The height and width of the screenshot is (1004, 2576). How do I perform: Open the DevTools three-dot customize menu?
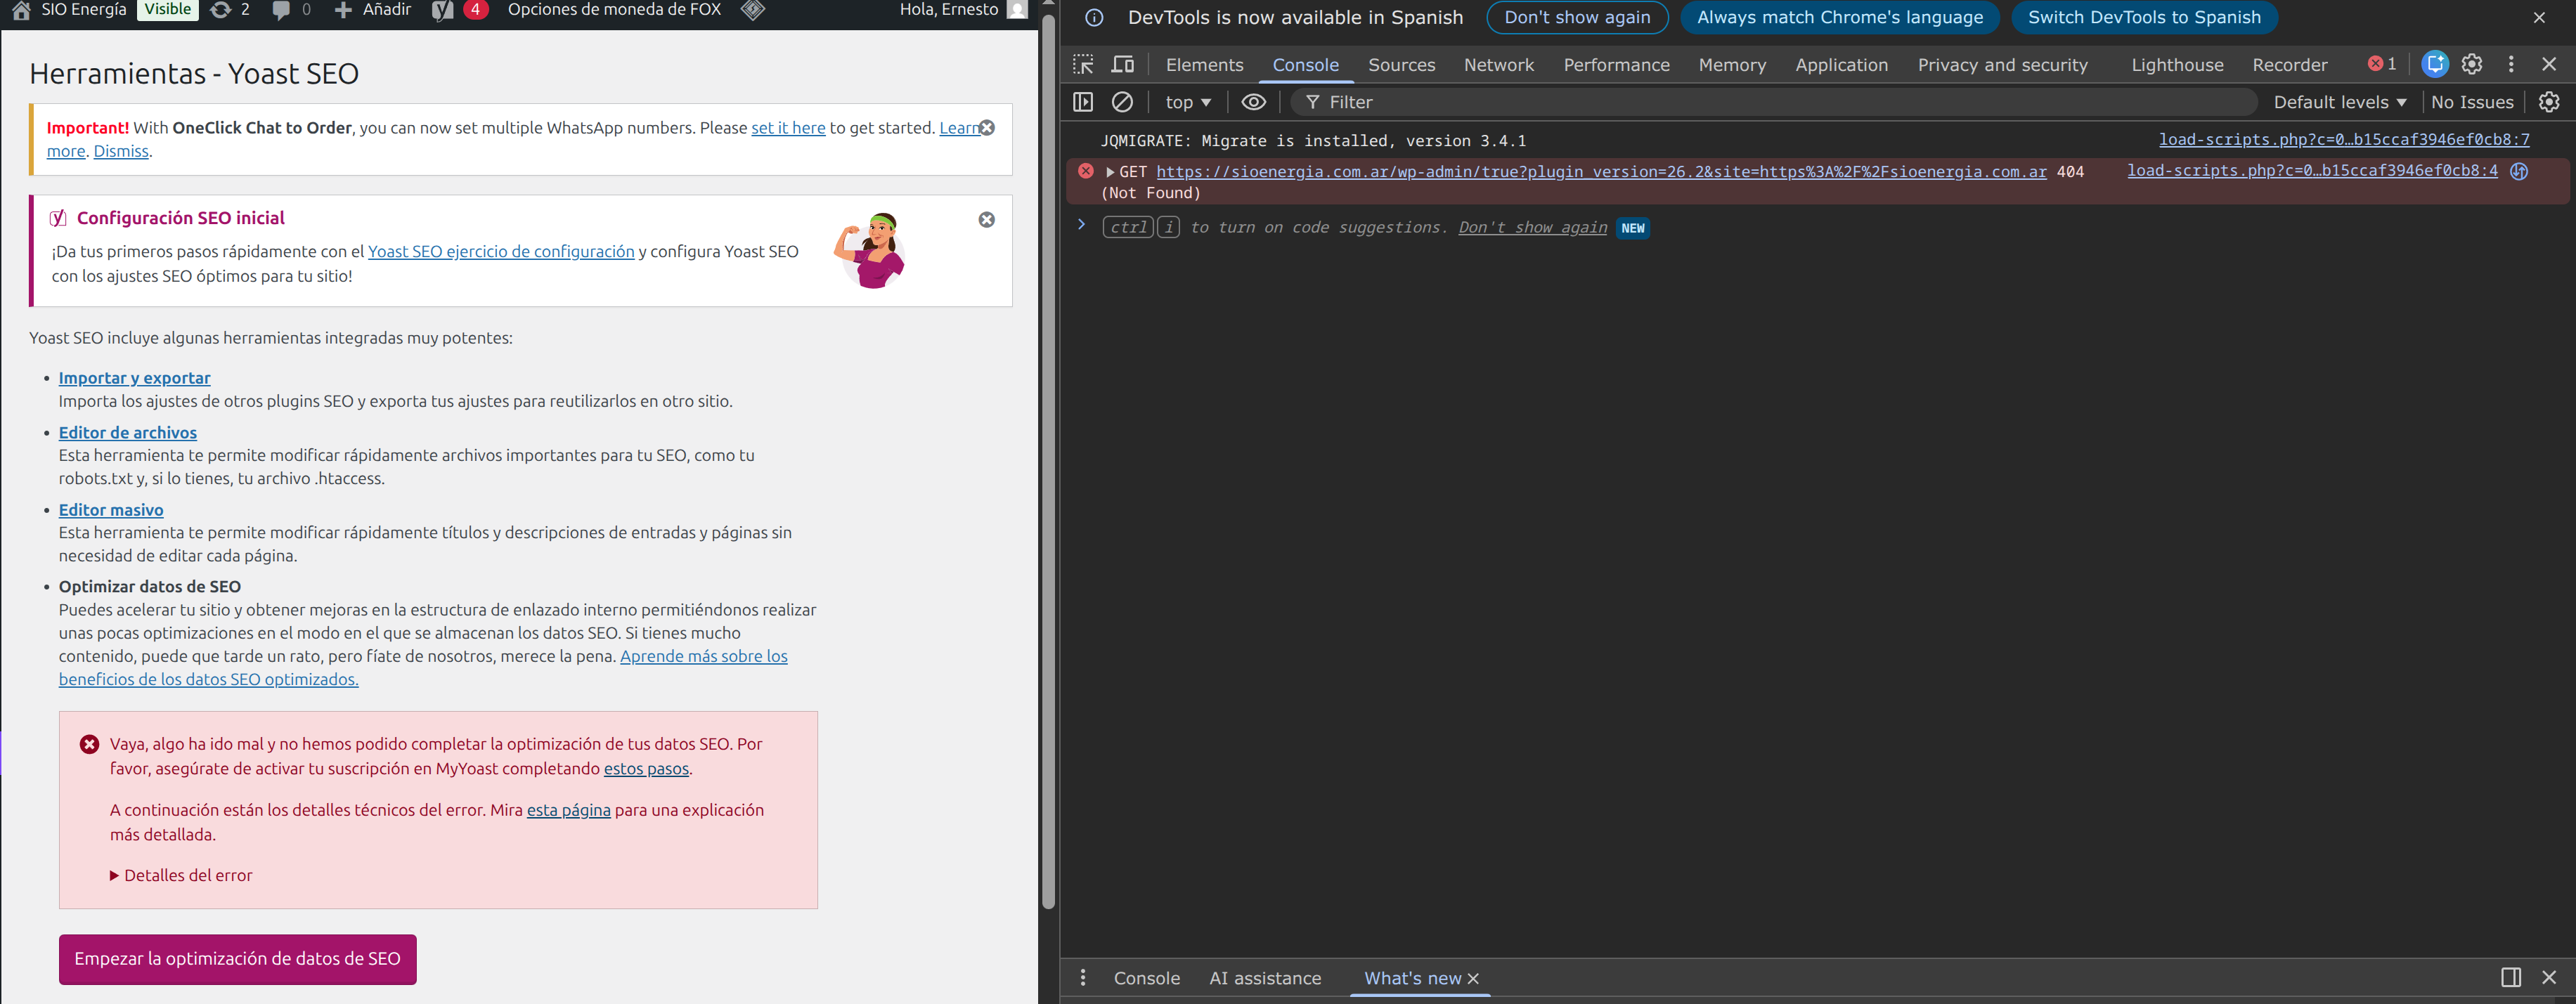(x=2511, y=65)
